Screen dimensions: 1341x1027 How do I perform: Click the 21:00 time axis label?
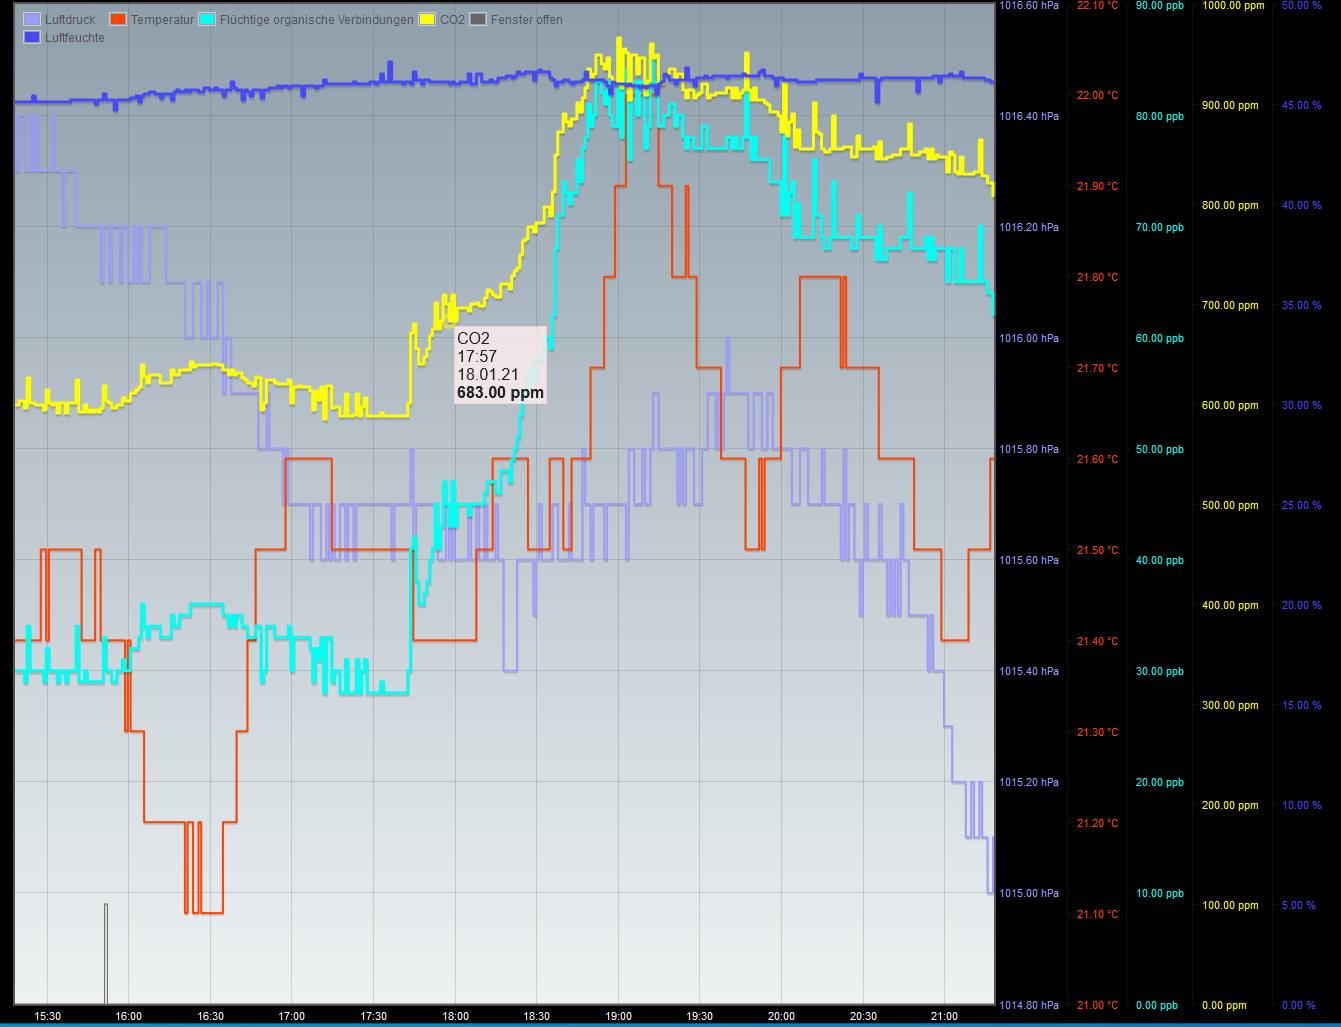click(944, 1017)
